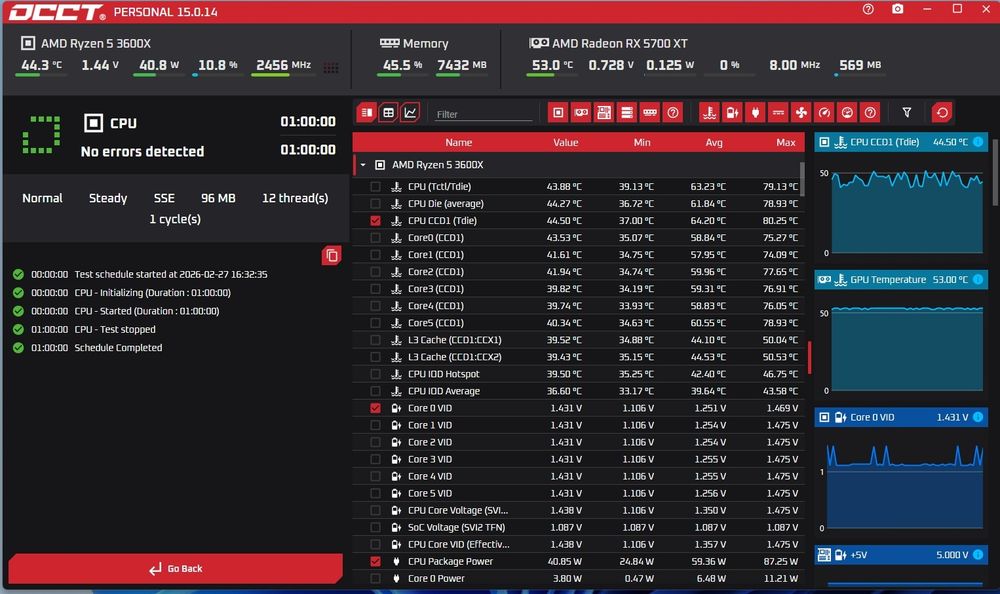Click the GPU Temperature graph area
1000x594 pixels.
(906, 350)
